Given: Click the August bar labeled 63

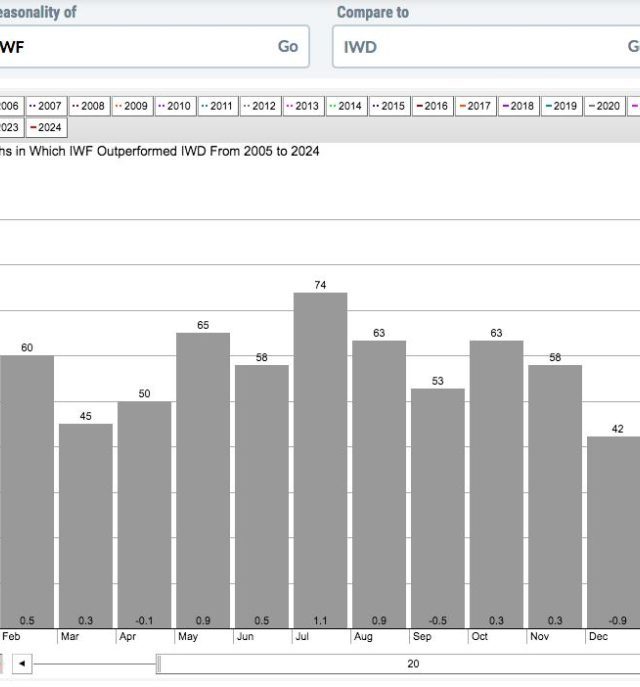Looking at the screenshot, I should [x=379, y=485].
